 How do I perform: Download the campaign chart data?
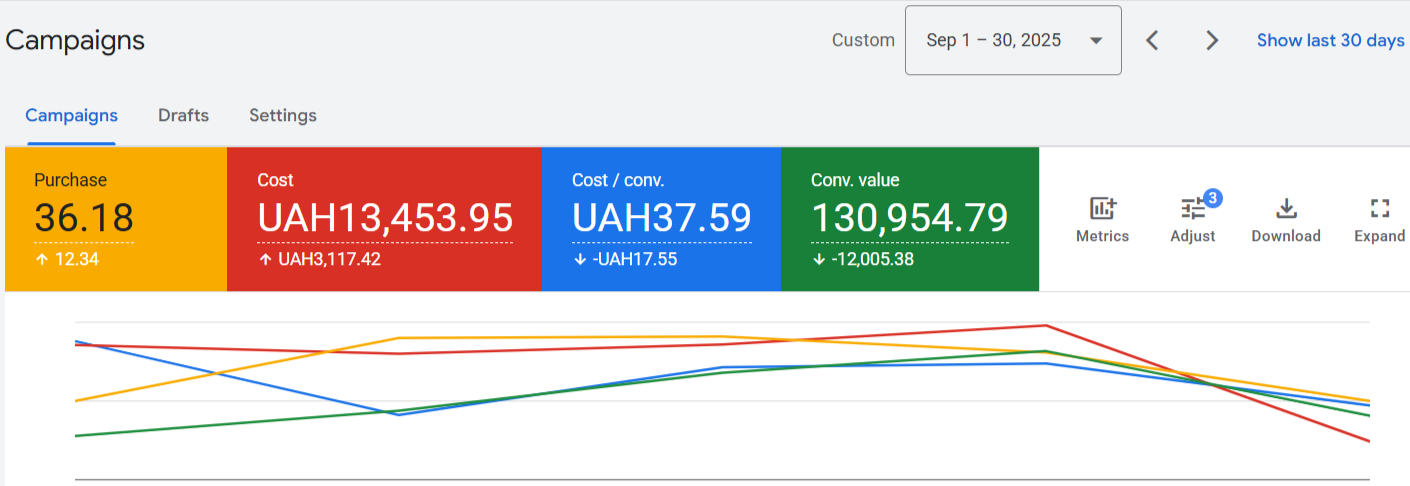(x=1286, y=219)
